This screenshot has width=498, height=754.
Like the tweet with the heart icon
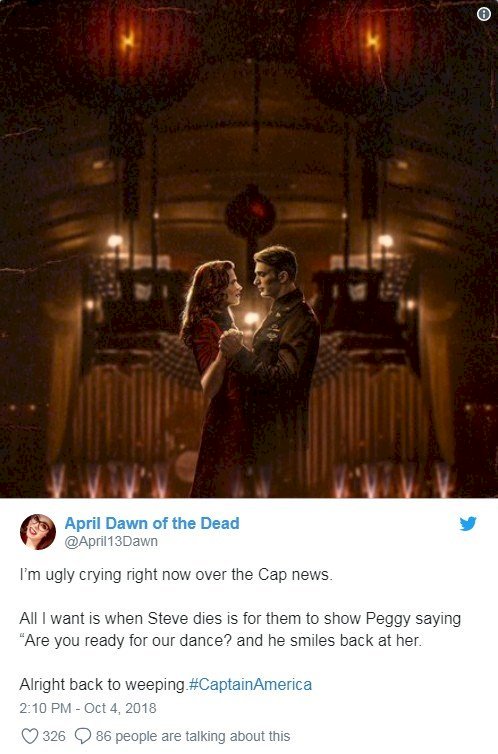[30, 736]
